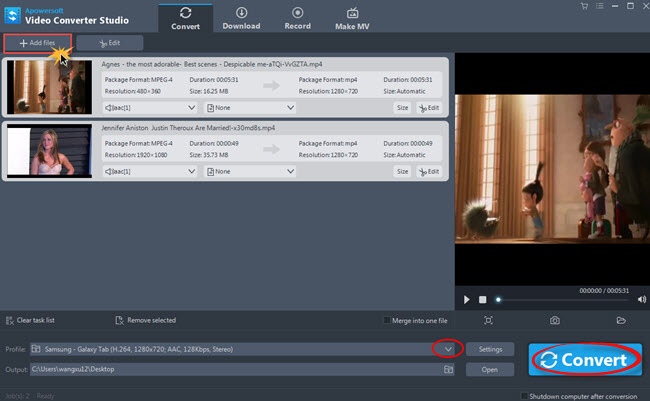Click the Jennifer Aniston file name text
Screen dimensions: 650x401
point(188,128)
